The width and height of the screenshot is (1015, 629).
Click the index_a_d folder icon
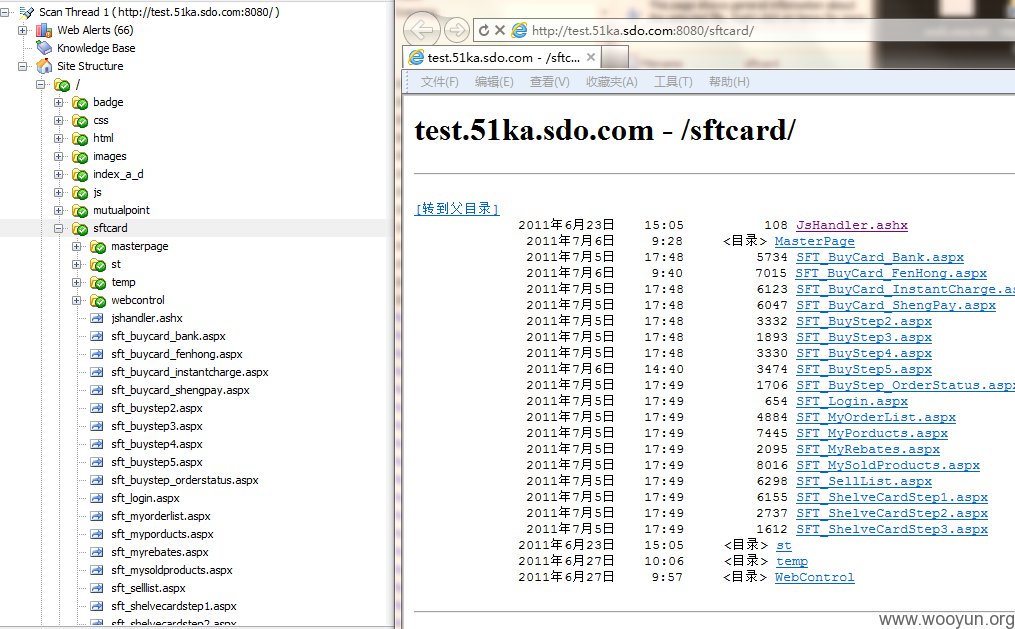point(80,175)
